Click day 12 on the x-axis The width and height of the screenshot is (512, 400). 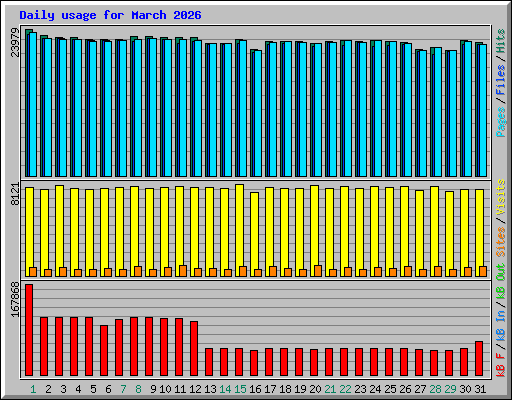click(x=195, y=389)
